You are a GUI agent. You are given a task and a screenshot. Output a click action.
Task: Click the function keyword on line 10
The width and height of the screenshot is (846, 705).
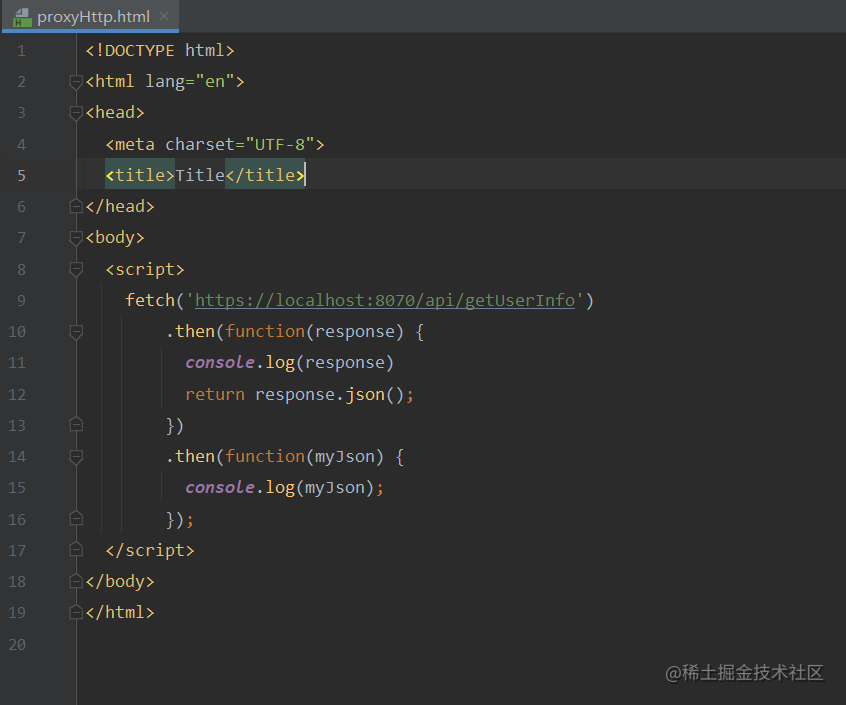click(265, 332)
